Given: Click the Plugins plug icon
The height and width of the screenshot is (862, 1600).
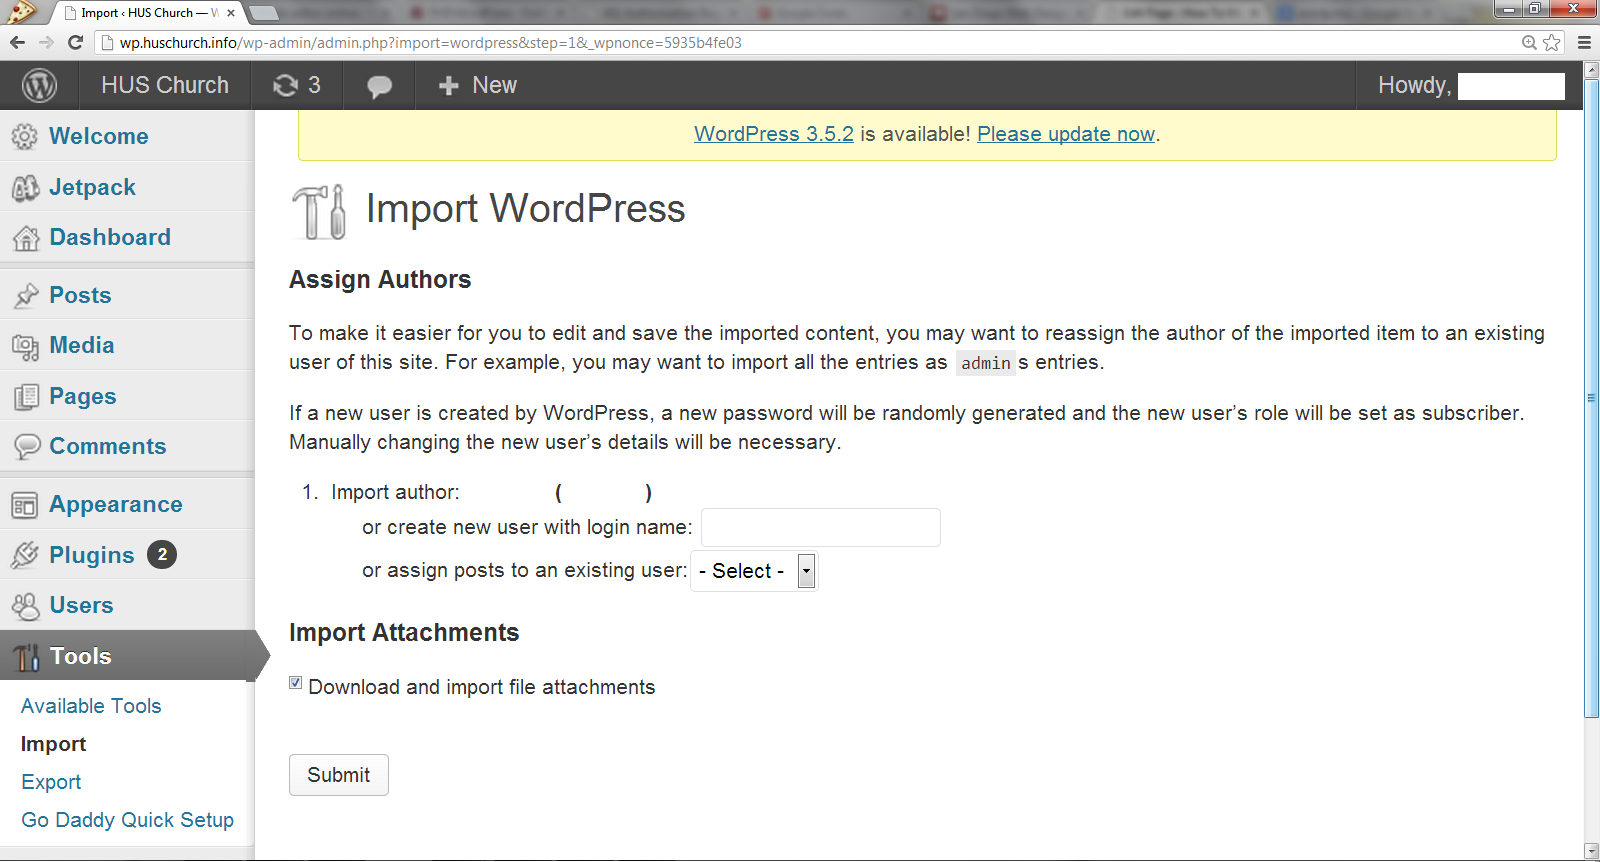Looking at the screenshot, I should (x=25, y=555).
